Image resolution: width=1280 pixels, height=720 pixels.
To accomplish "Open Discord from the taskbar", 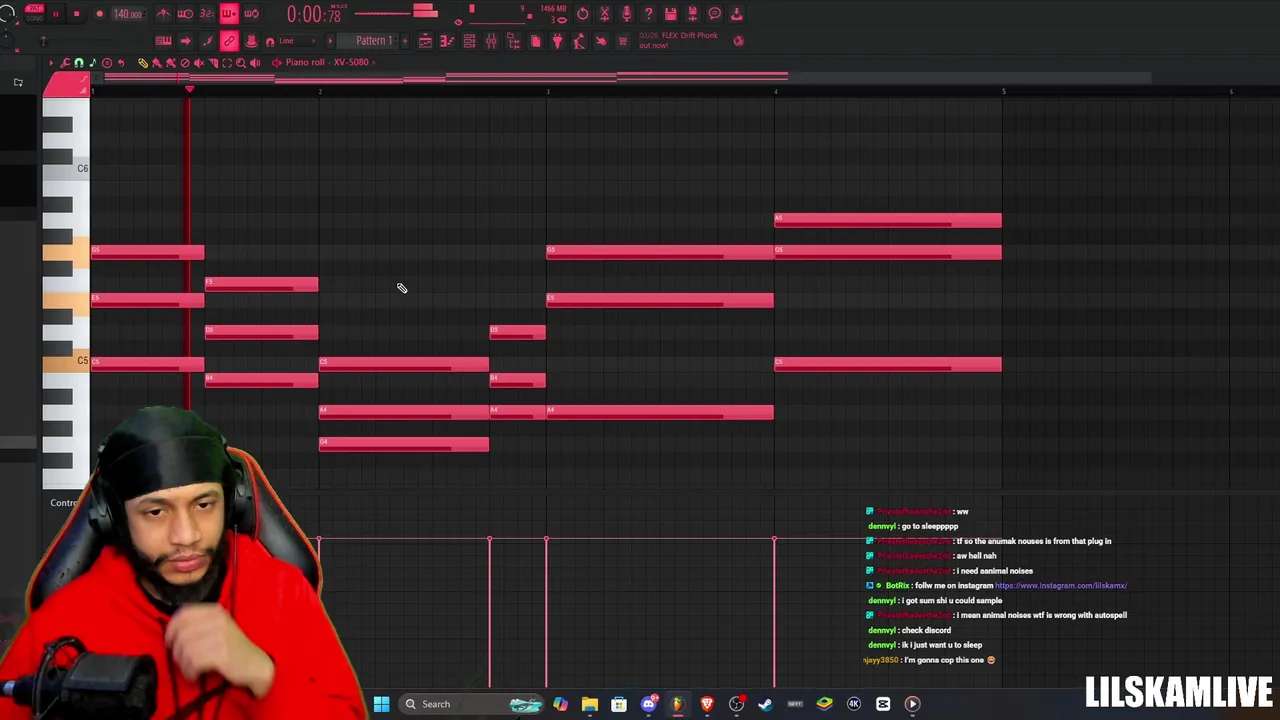I will [x=648, y=704].
